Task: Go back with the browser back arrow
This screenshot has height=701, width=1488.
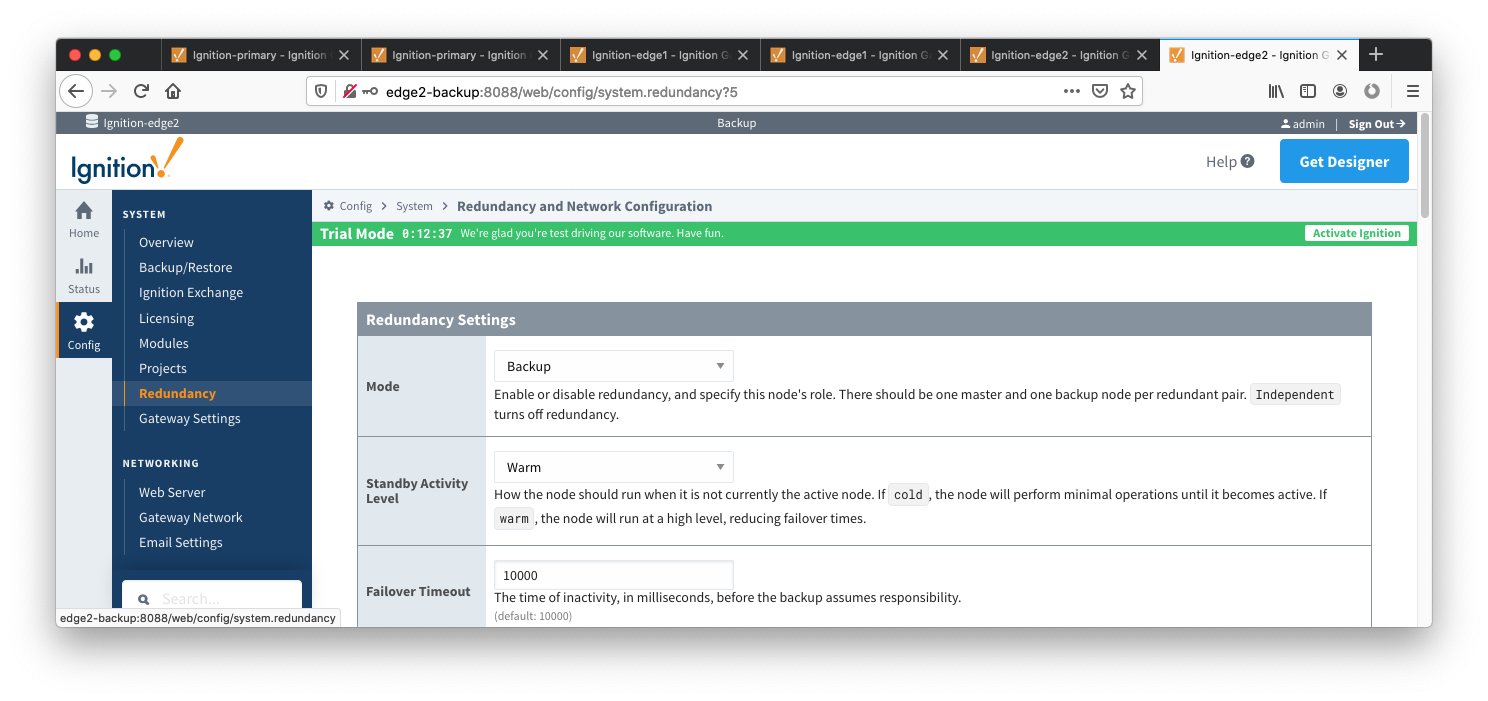Action: (x=76, y=91)
